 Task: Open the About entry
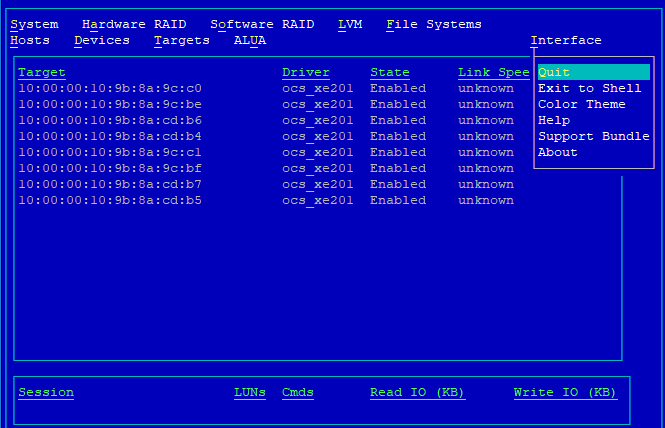558,152
